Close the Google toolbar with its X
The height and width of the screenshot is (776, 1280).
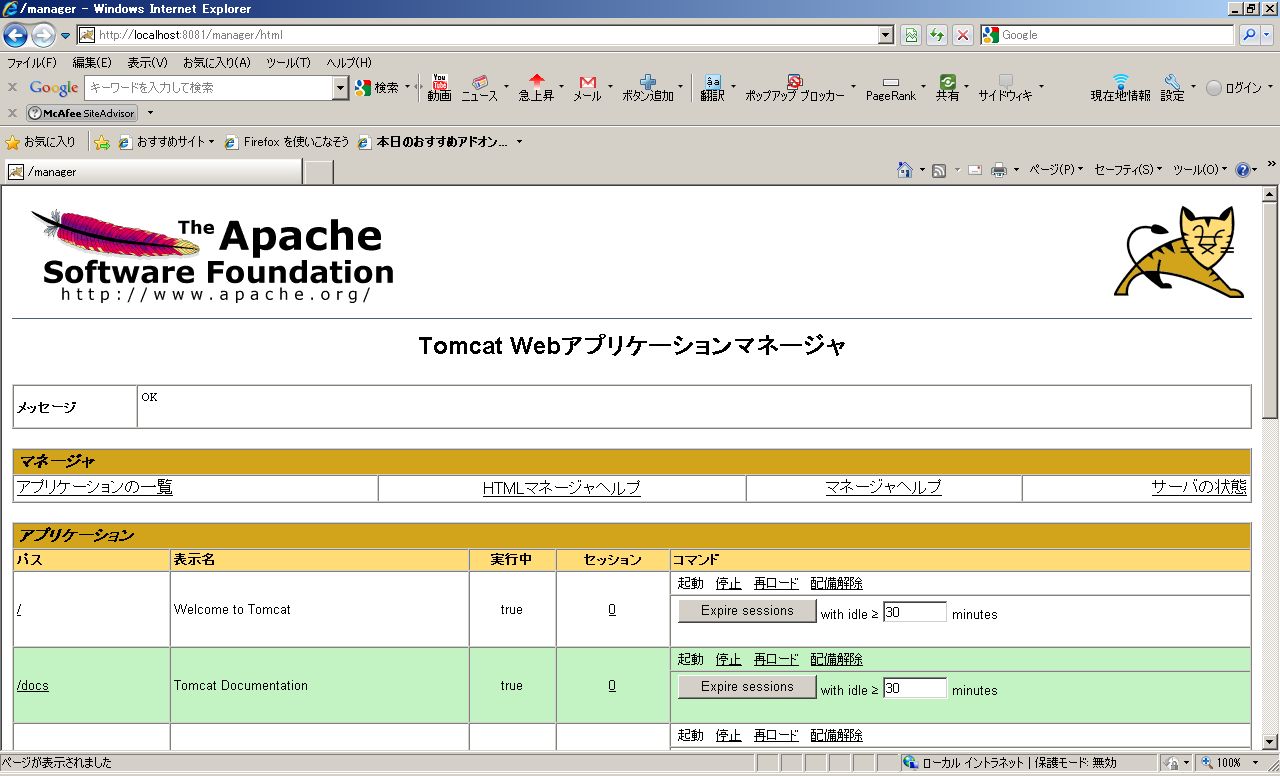pos(12,88)
